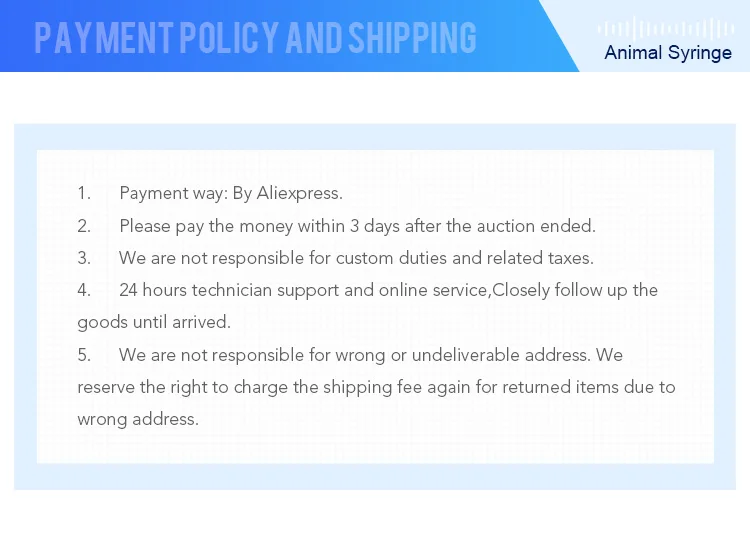Click the final 'wrong address.' line
Viewport: 750px width, 538px height.
(138, 419)
